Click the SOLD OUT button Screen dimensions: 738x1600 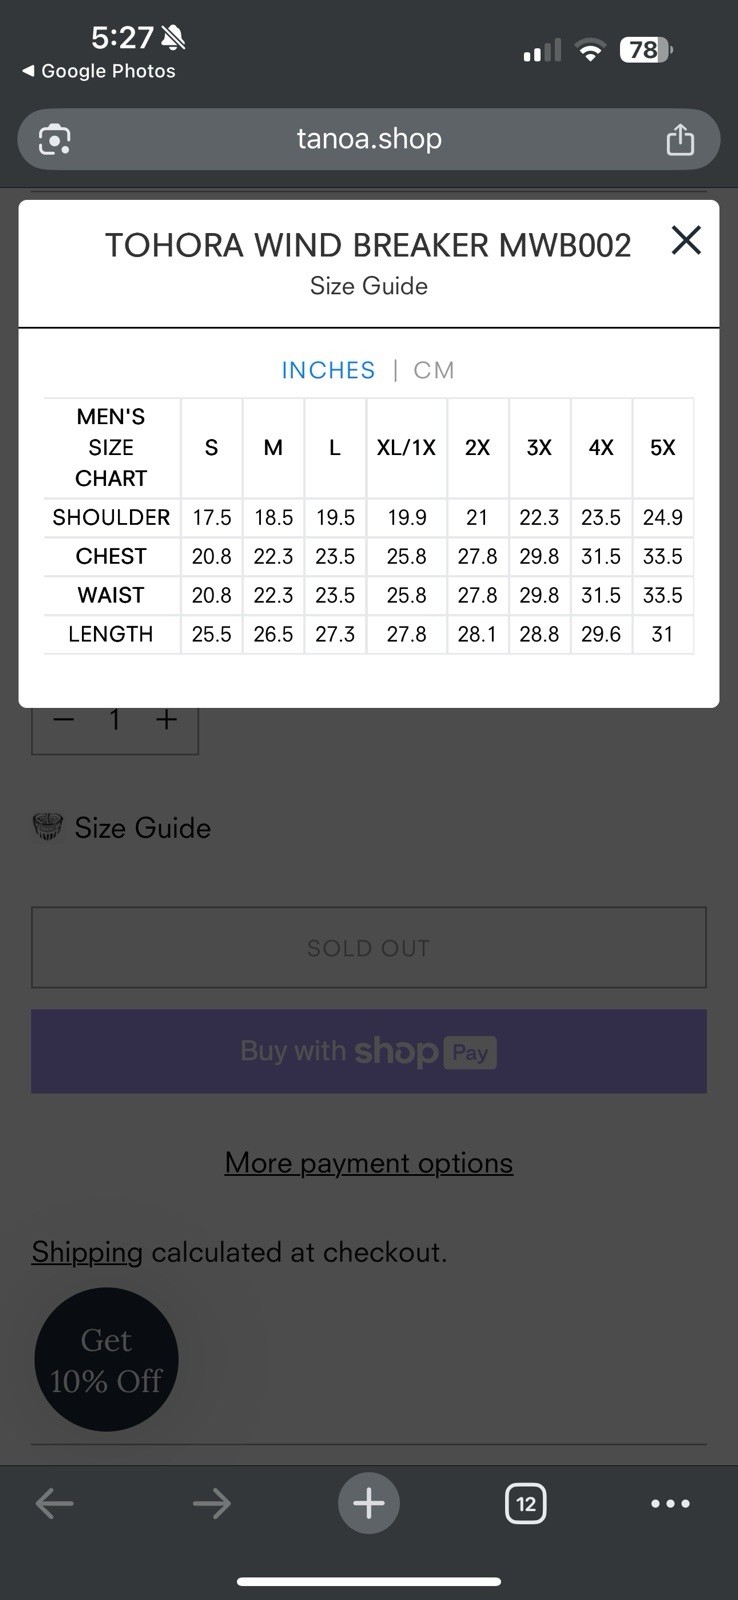[369, 948]
